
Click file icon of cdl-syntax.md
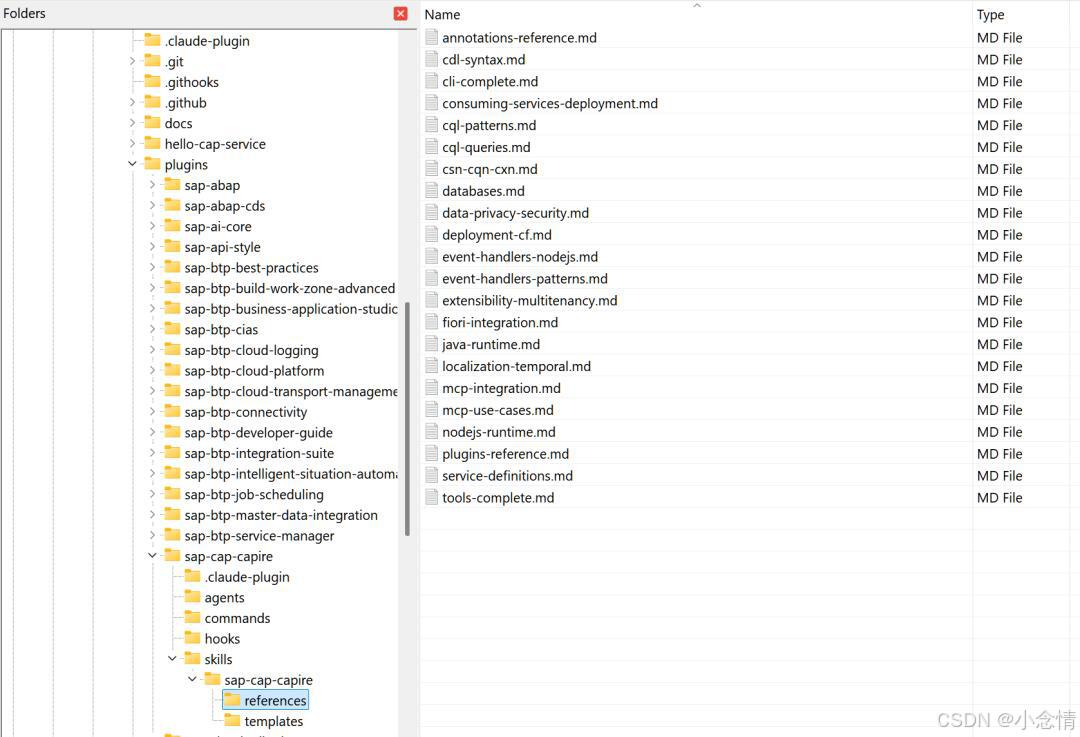[x=431, y=59]
